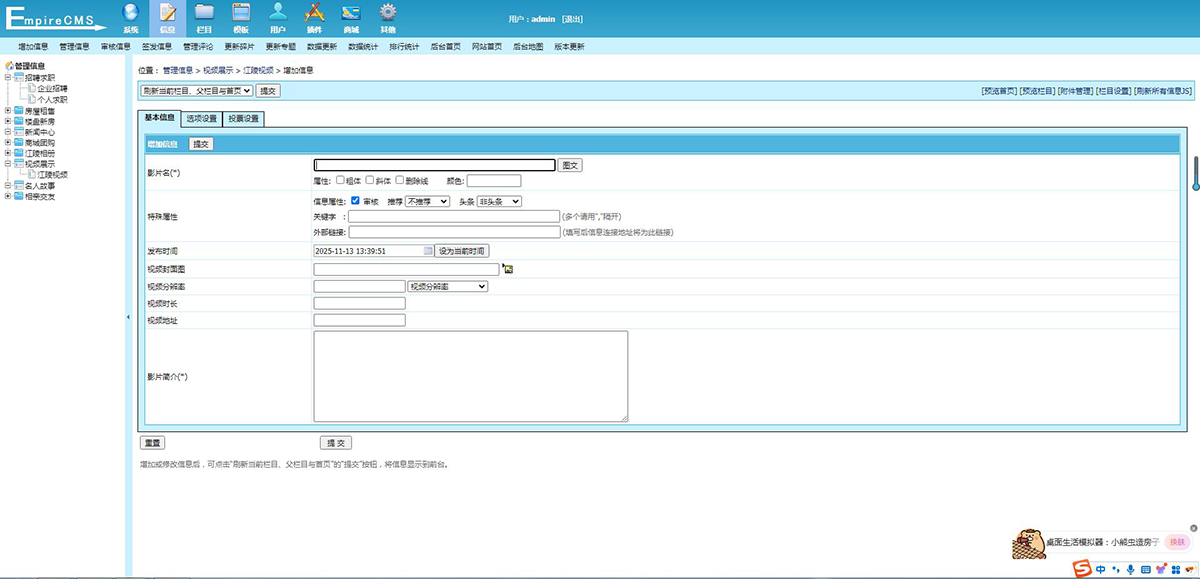Open the 模板 template icon
Viewport: 1200px width, 579px height.
coord(241,13)
